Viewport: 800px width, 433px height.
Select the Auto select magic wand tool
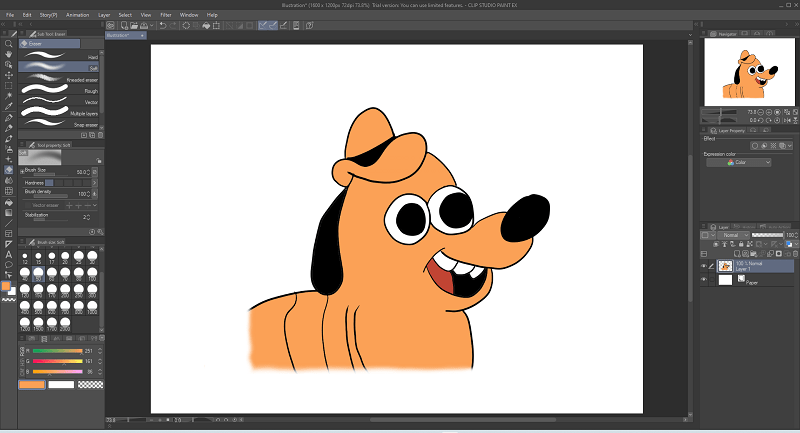pyautogui.click(x=9, y=96)
